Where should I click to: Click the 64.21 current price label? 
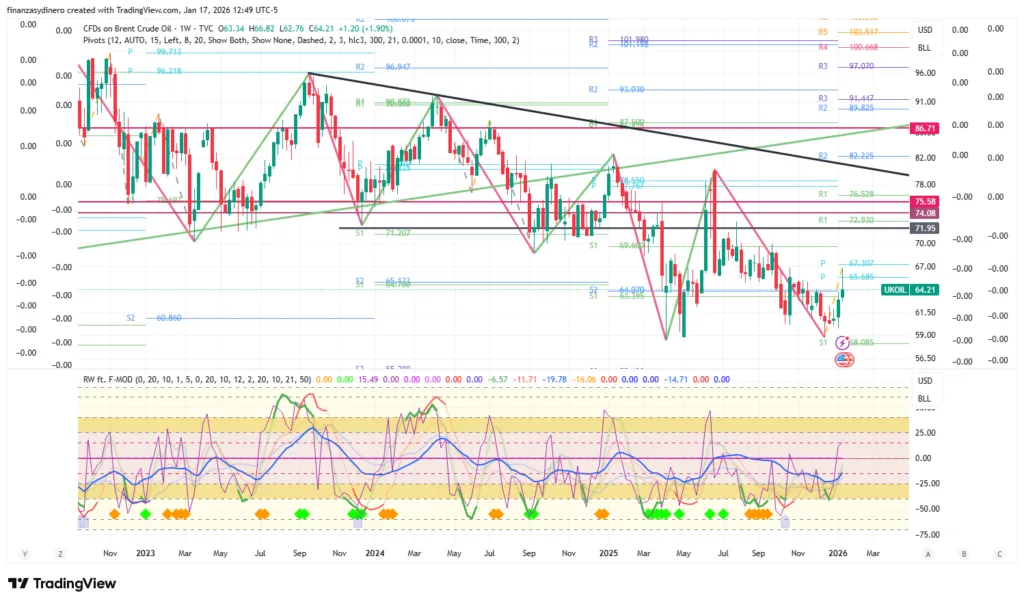pyautogui.click(x=926, y=290)
